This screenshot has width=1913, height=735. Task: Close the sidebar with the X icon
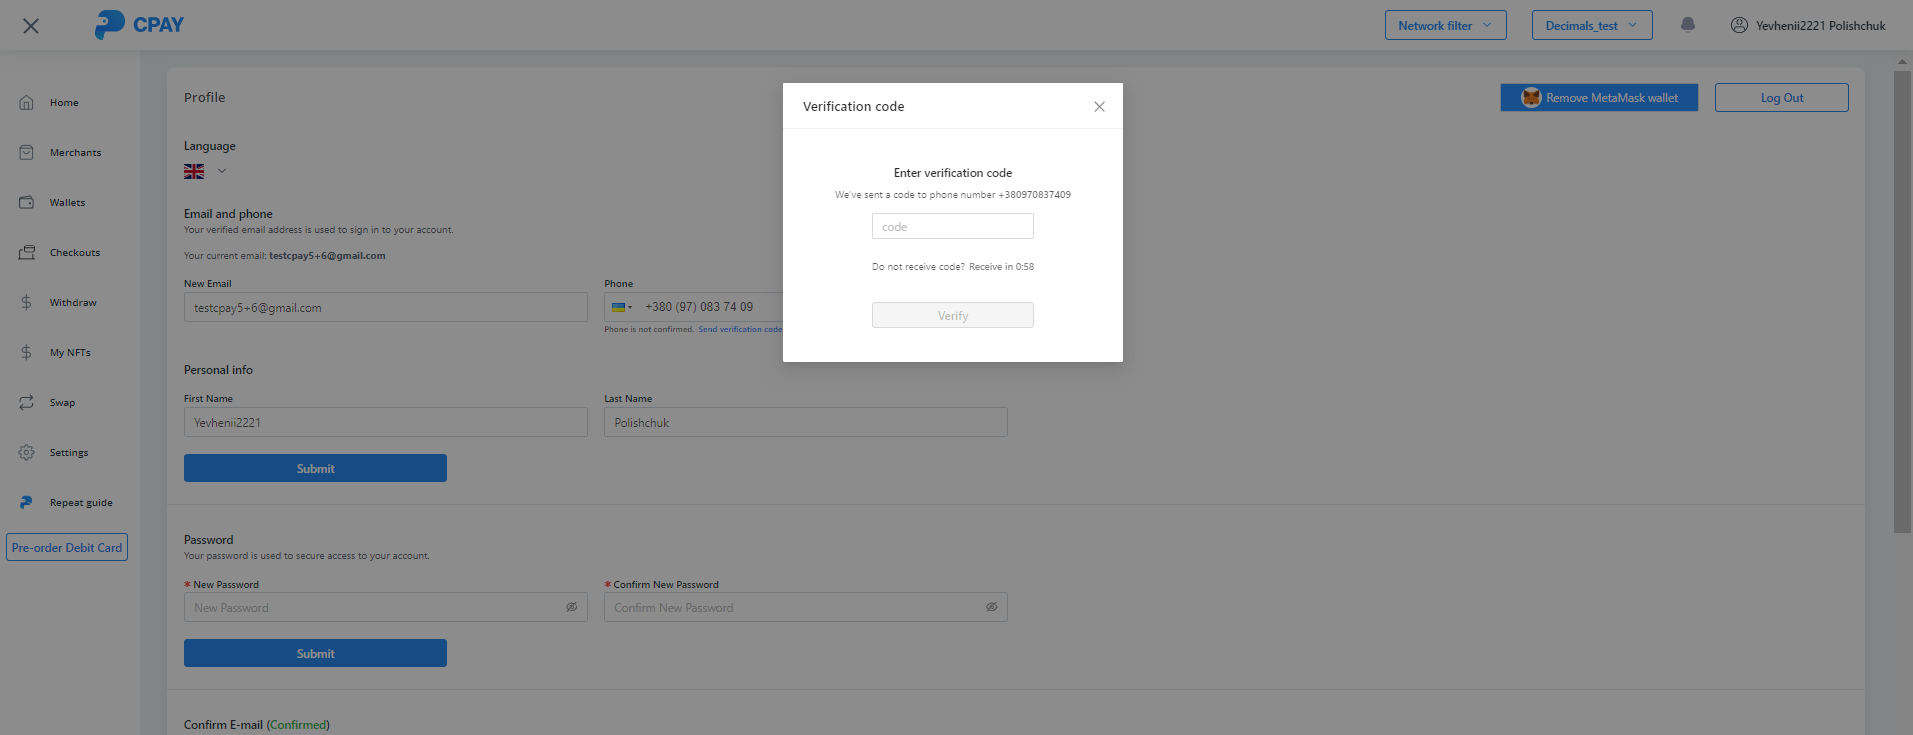coord(31,26)
